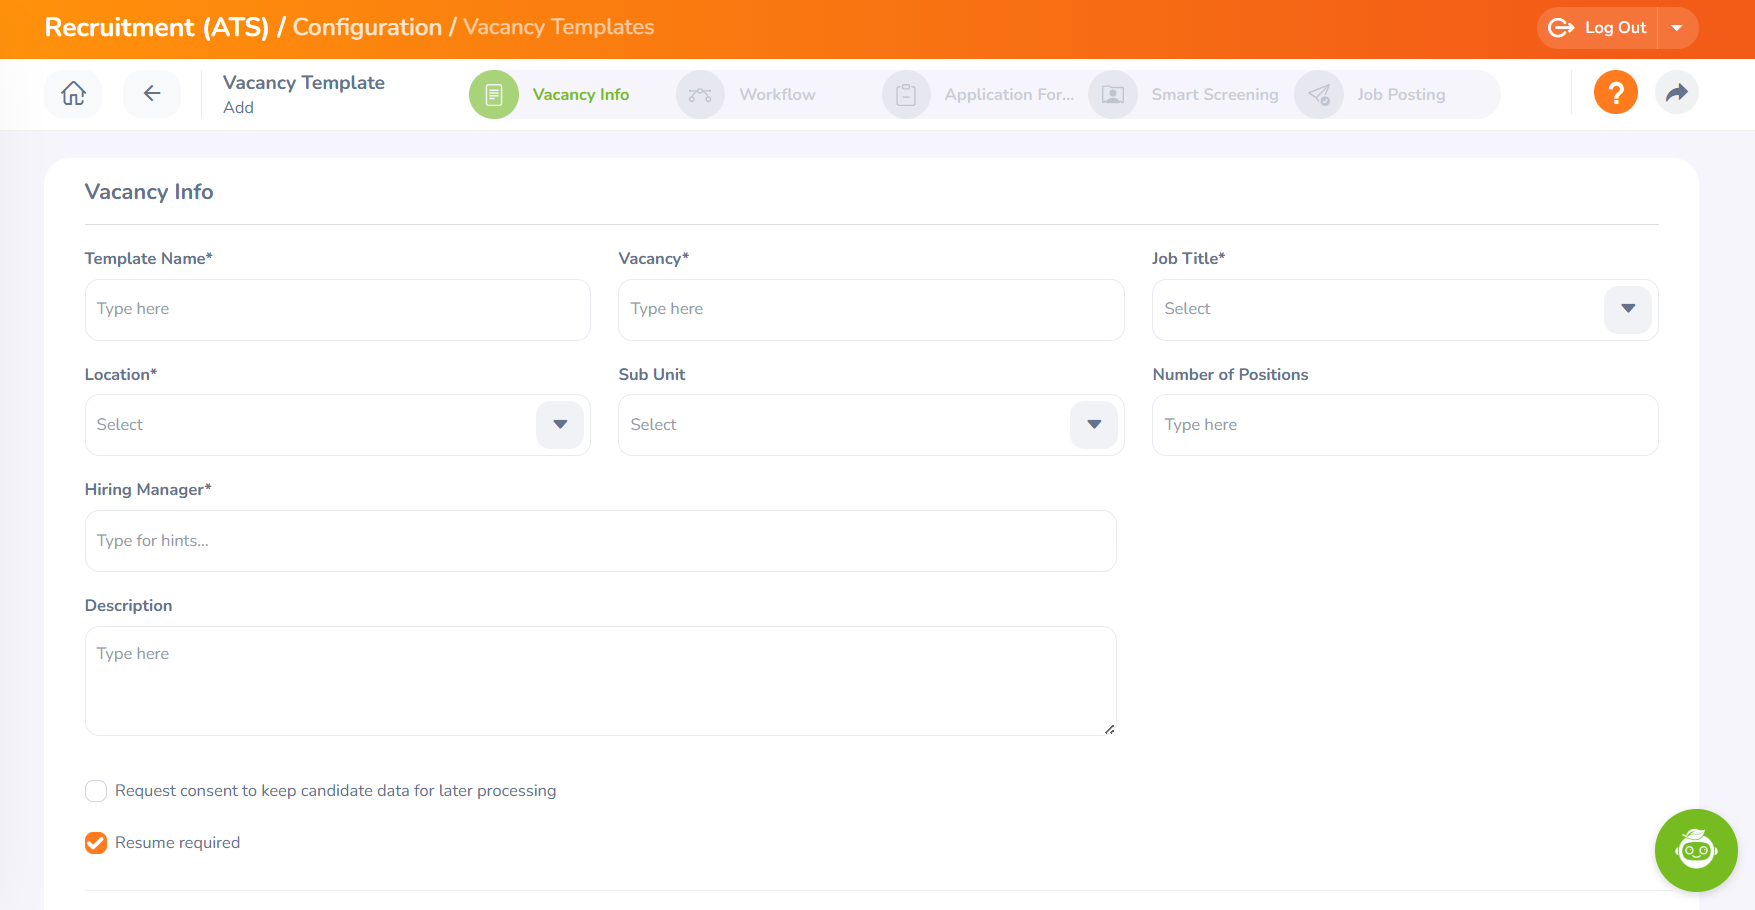The height and width of the screenshot is (910, 1755).
Task: Uncheck the Resume required checkbox
Action: click(x=96, y=843)
